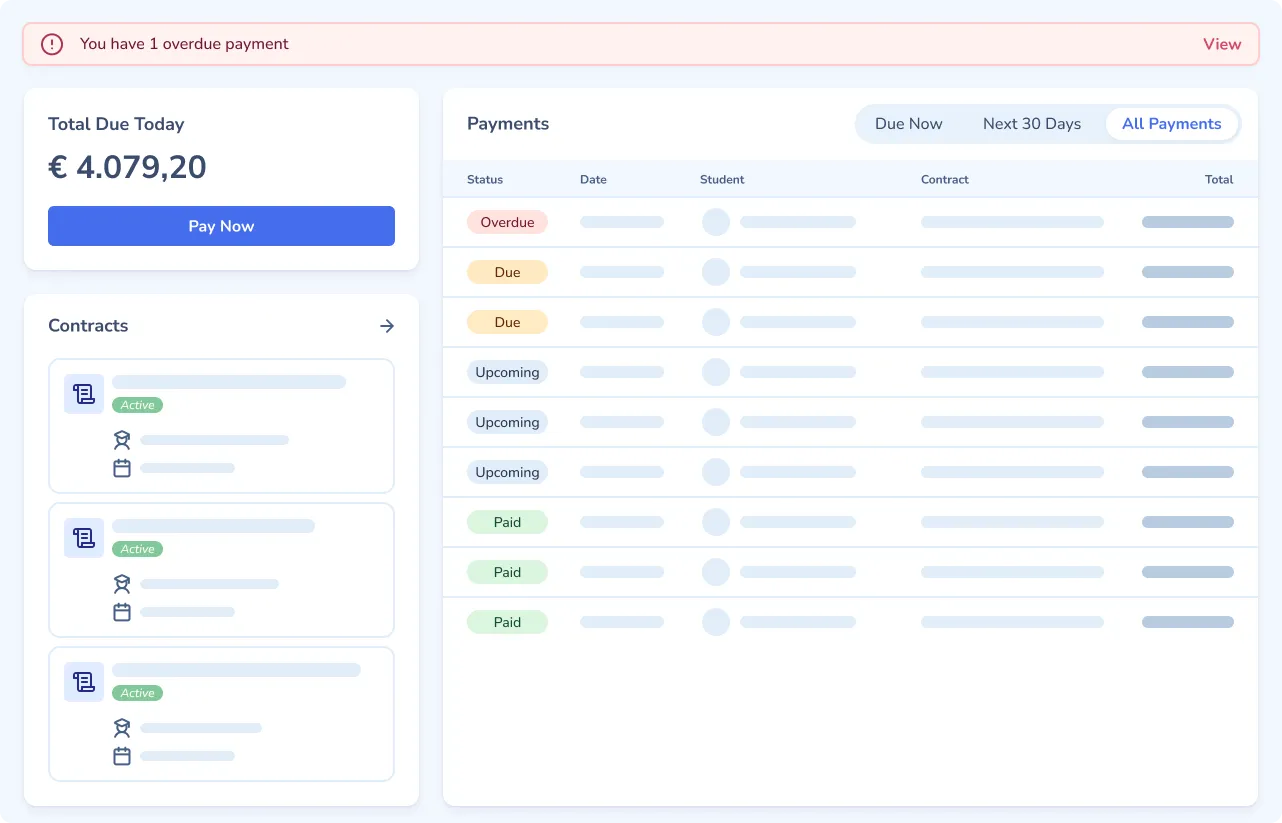Click the calendar icon on the first contract card
The height and width of the screenshot is (823, 1282).
122,467
